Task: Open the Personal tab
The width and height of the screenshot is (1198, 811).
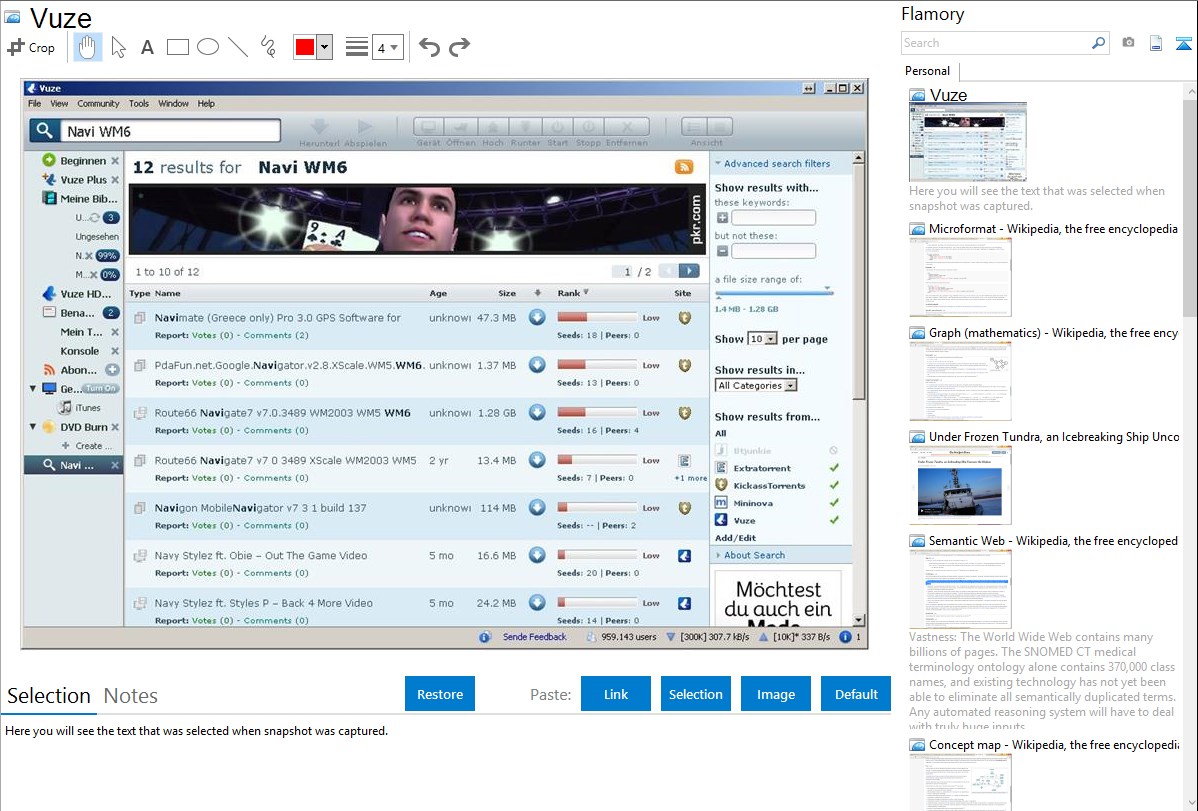Action: point(927,71)
